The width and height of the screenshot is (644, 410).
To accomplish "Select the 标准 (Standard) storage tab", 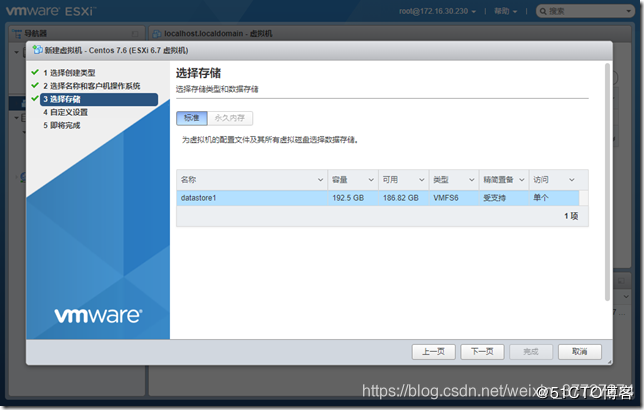I will coord(192,118).
